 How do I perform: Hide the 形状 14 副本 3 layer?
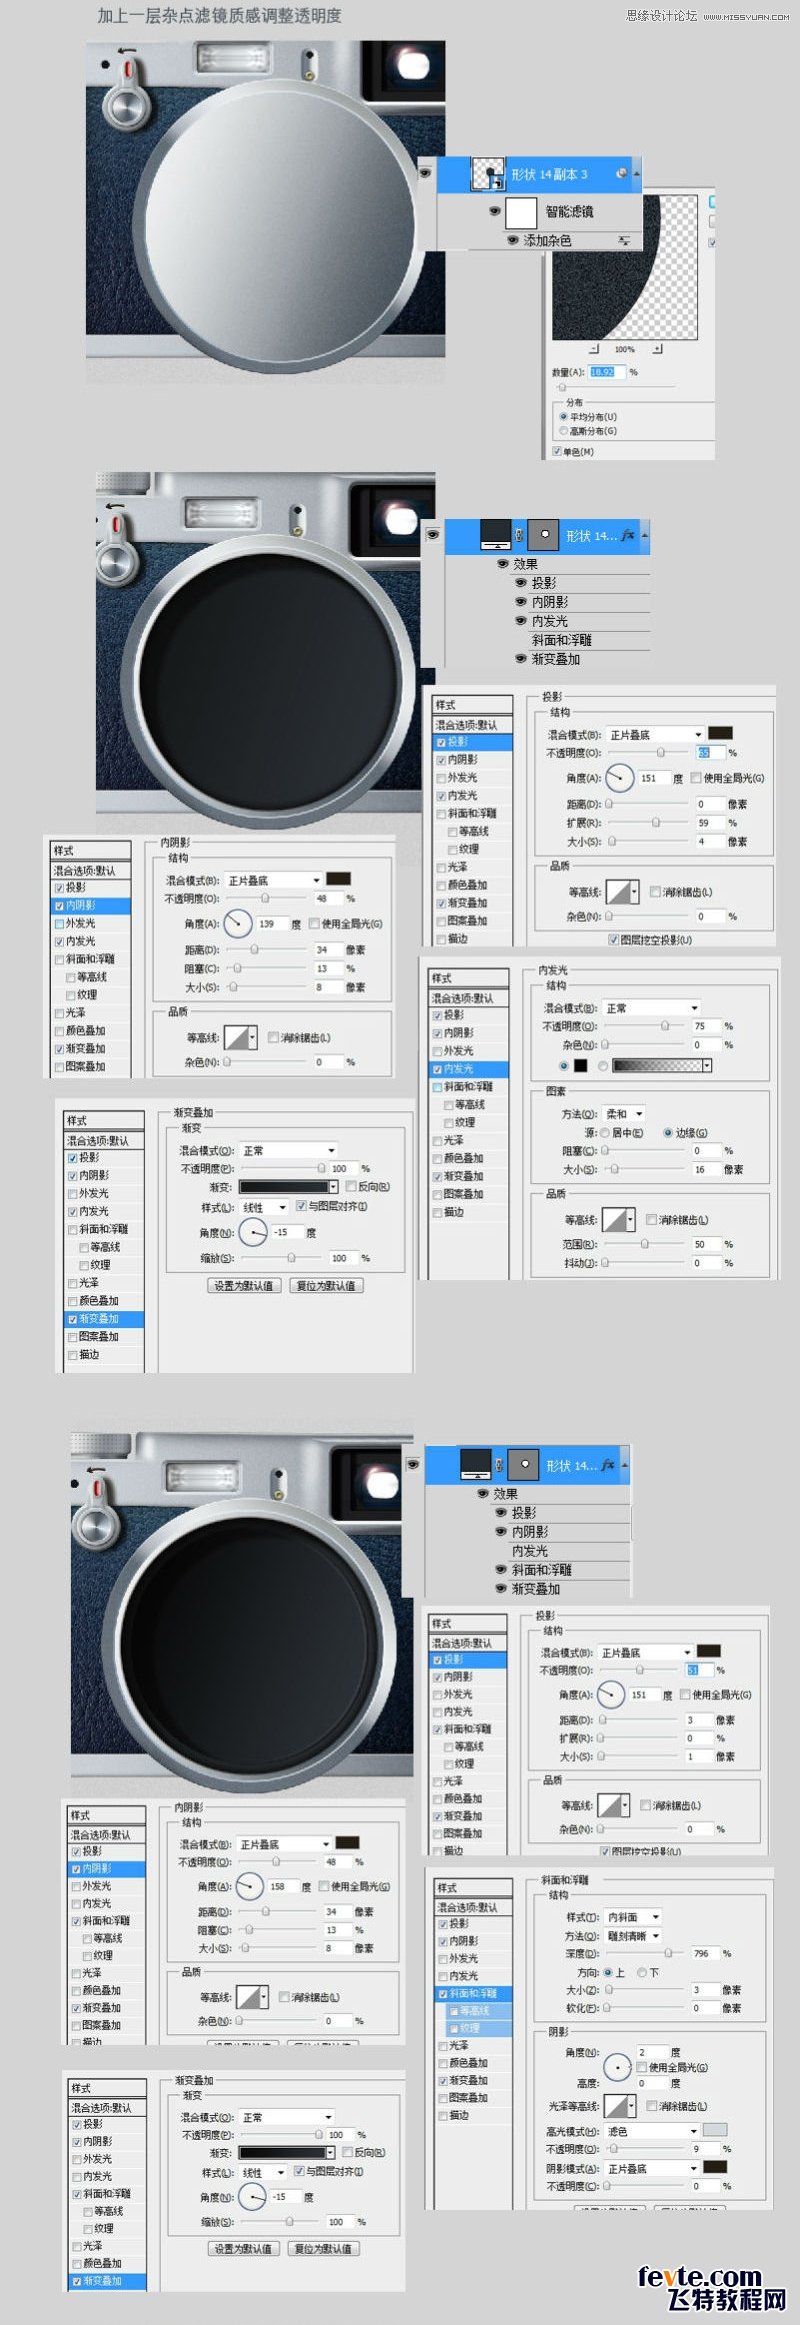(x=426, y=174)
